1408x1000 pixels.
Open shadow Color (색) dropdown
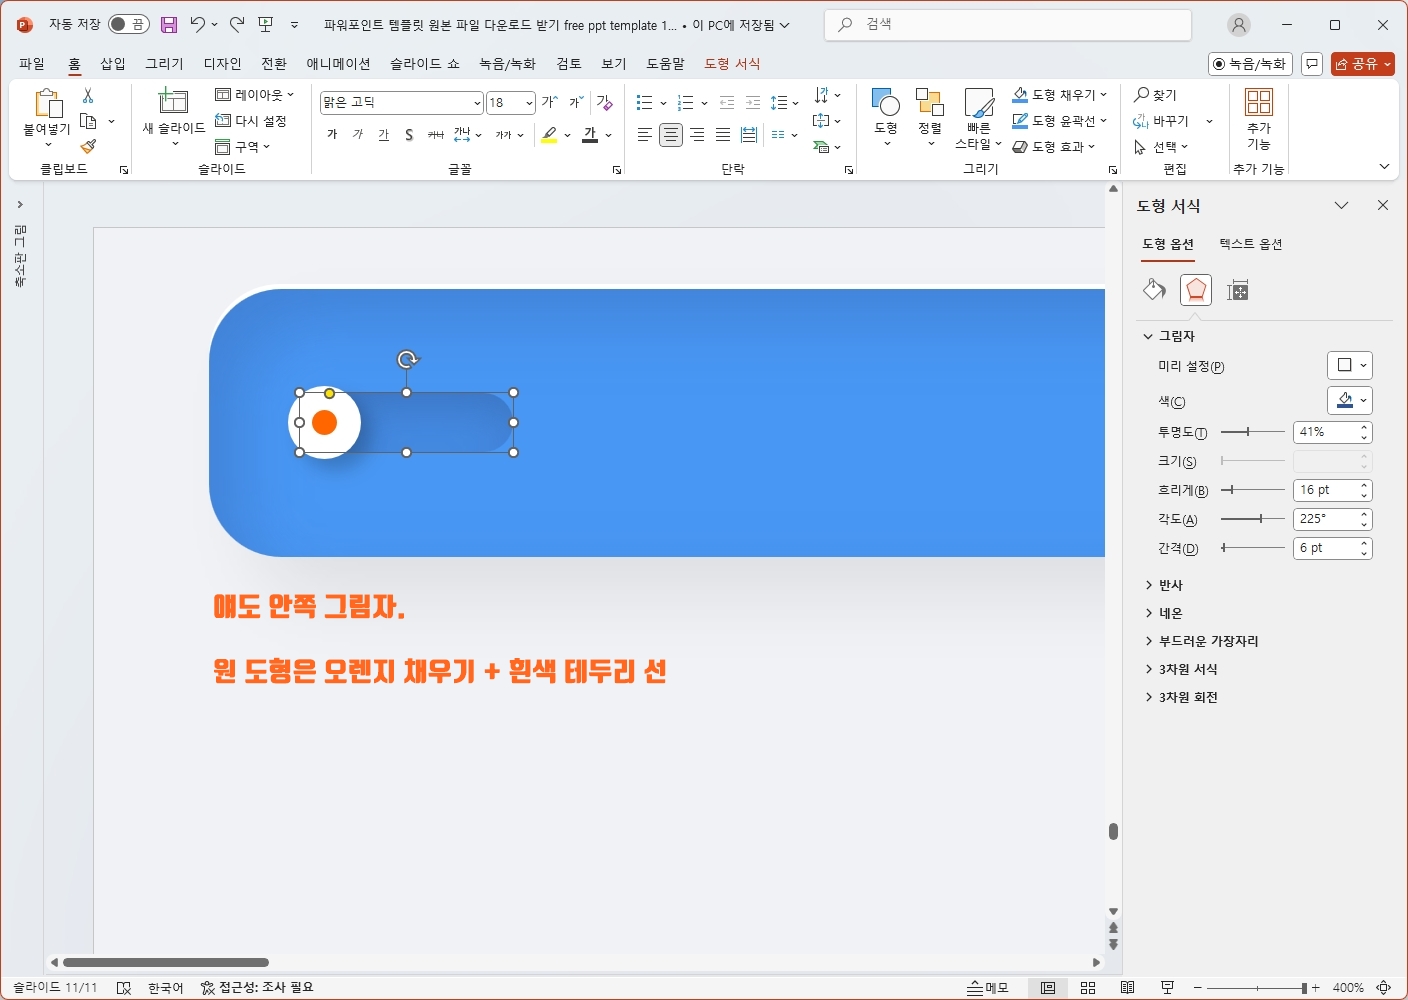(x=1350, y=401)
